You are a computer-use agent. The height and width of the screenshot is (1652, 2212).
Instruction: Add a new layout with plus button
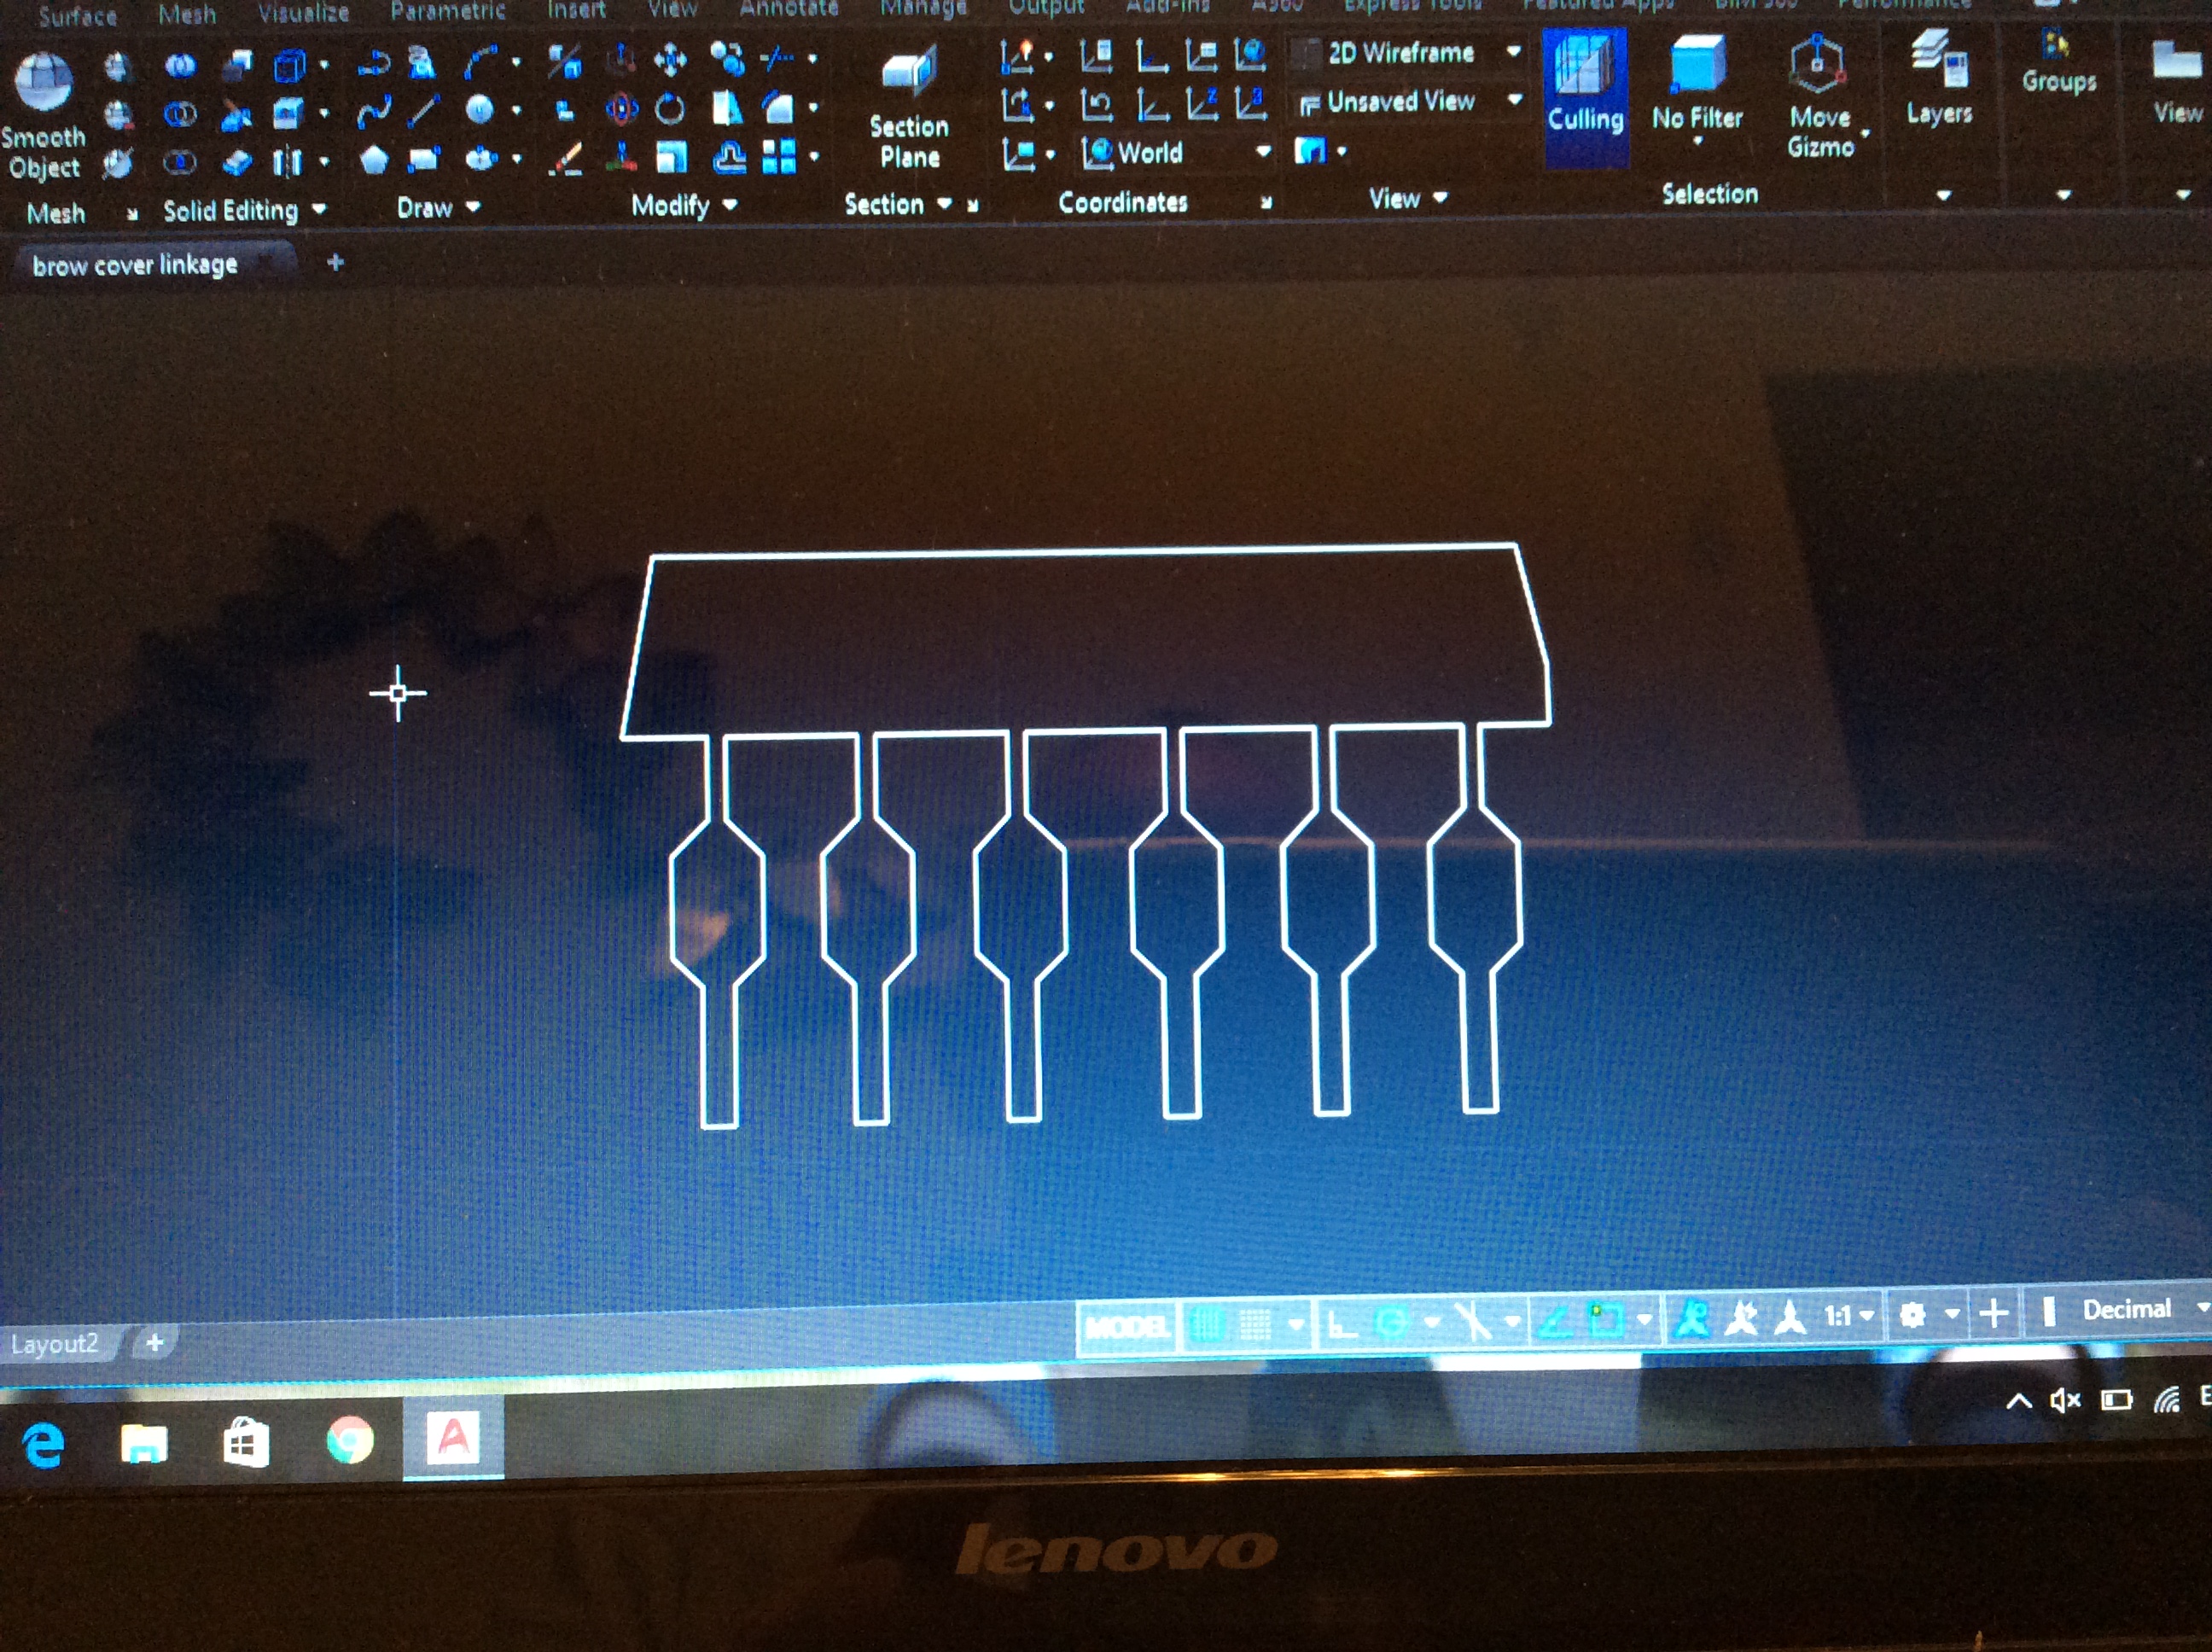[155, 1341]
